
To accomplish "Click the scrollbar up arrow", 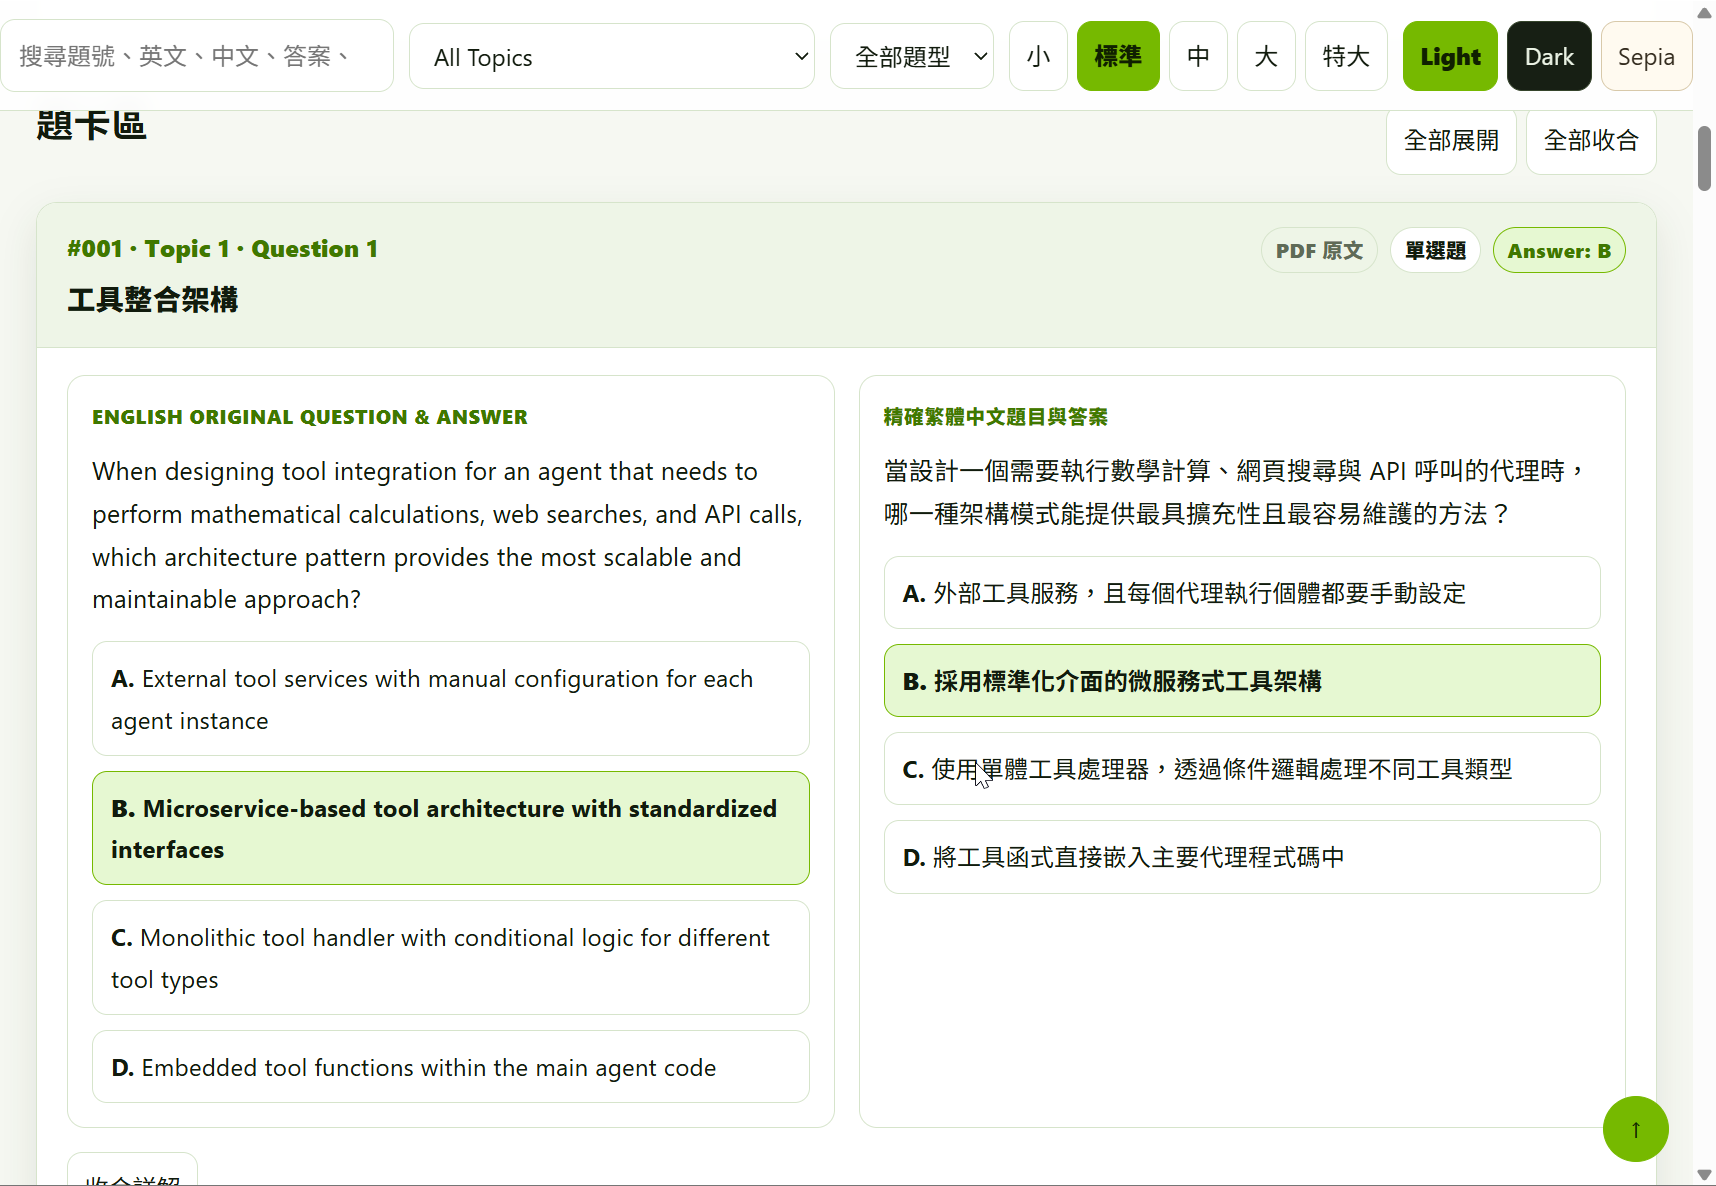I will click(1704, 12).
